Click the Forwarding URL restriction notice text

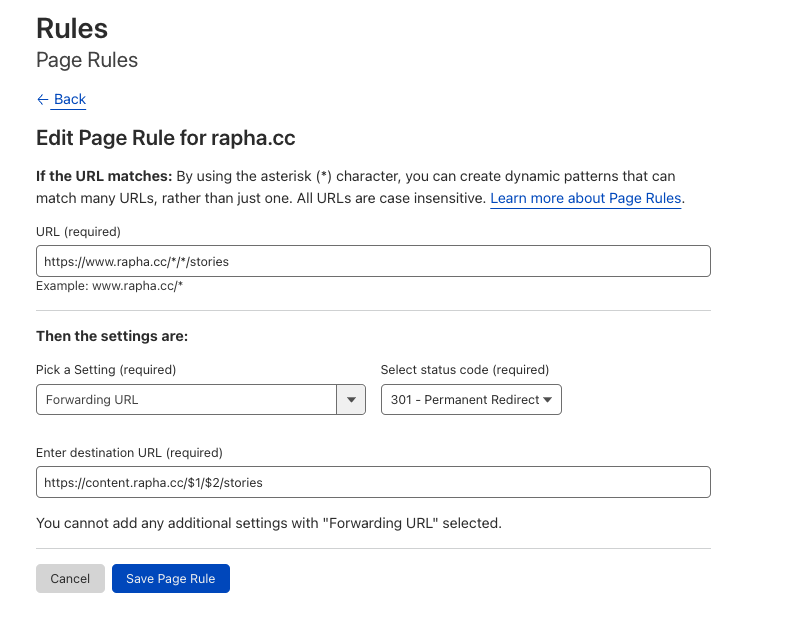[268, 523]
